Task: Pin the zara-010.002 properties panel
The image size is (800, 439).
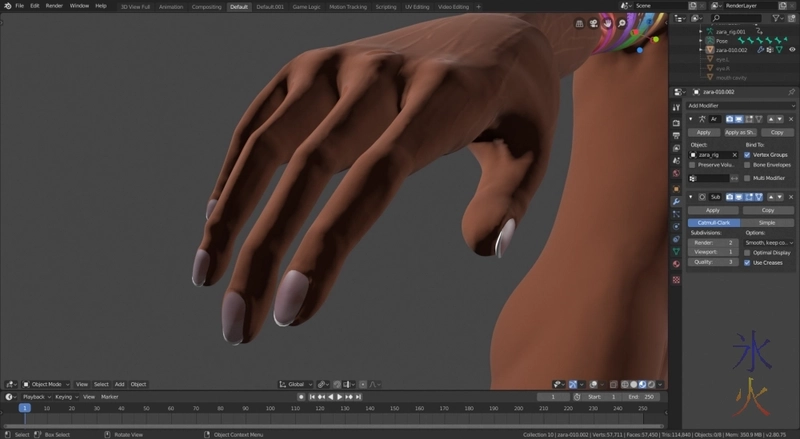Action: coord(791,92)
